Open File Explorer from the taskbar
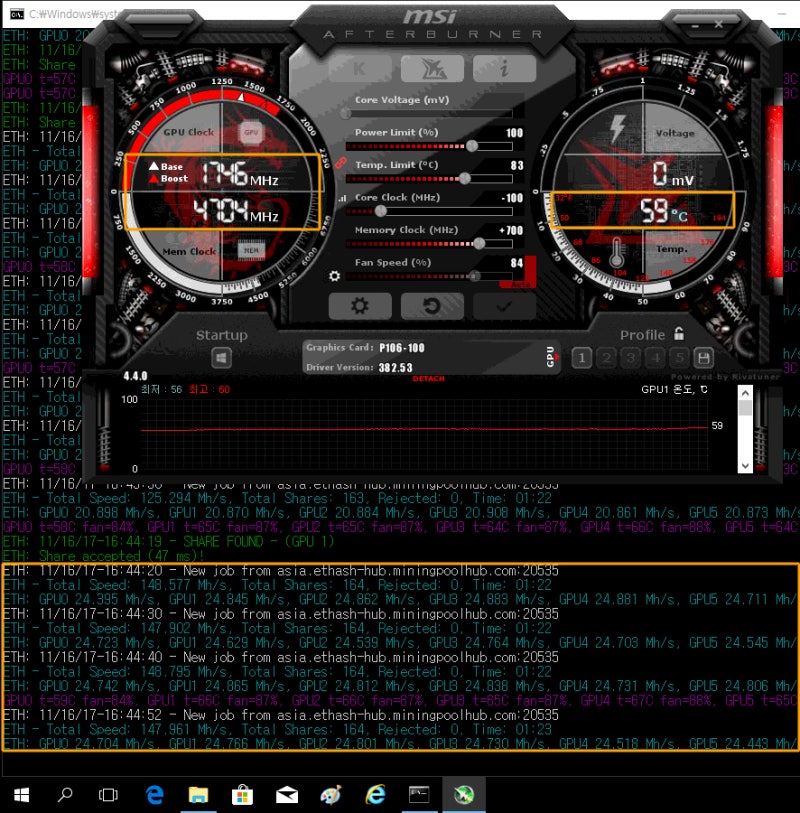This screenshot has width=800, height=813. point(198,794)
